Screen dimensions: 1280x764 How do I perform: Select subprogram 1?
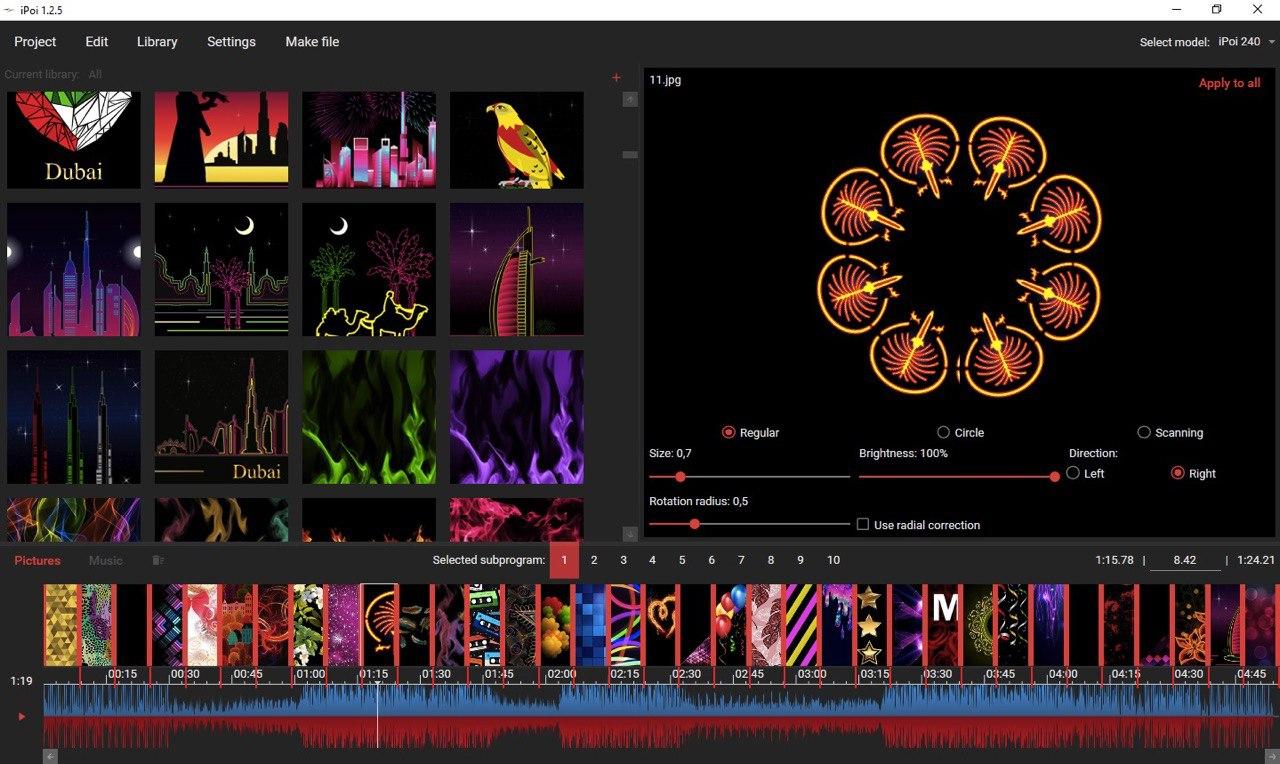tap(564, 560)
